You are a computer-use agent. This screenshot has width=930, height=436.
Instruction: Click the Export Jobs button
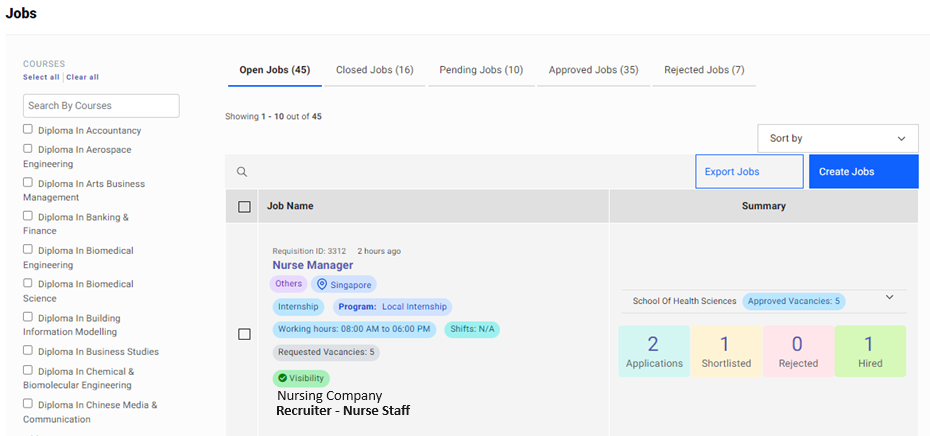749,171
